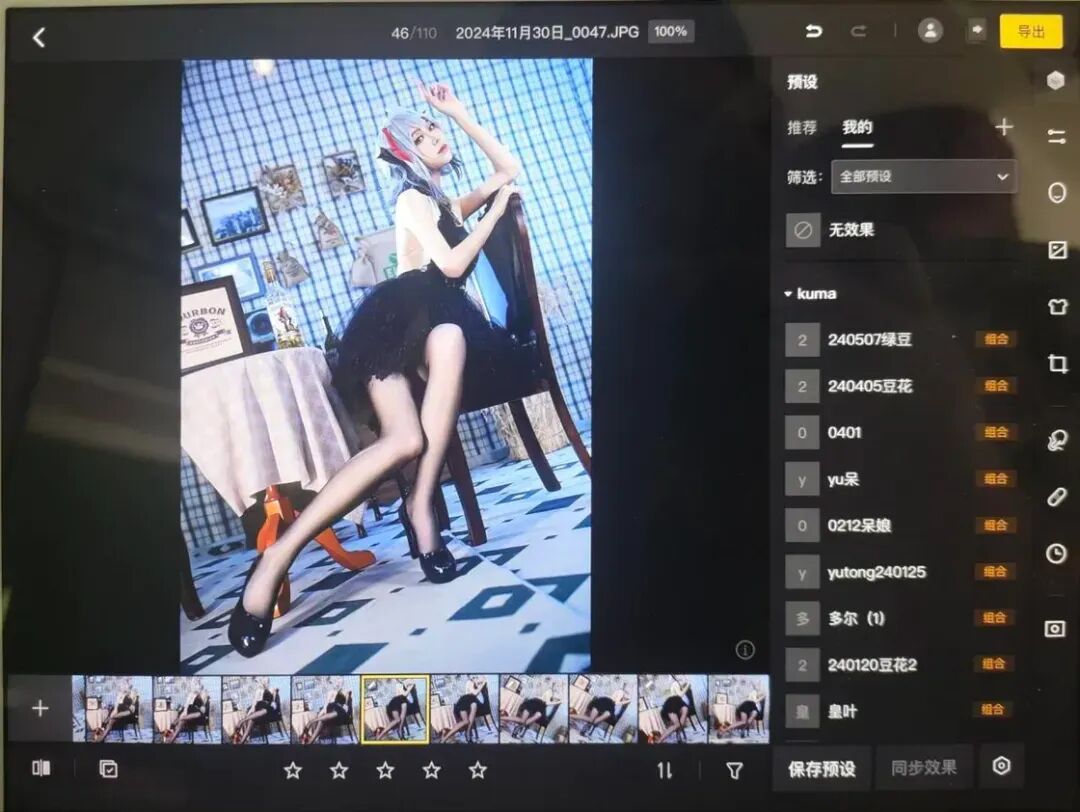Open the filter funnel icon
Screen dimensions: 1080x812
pos(734,771)
